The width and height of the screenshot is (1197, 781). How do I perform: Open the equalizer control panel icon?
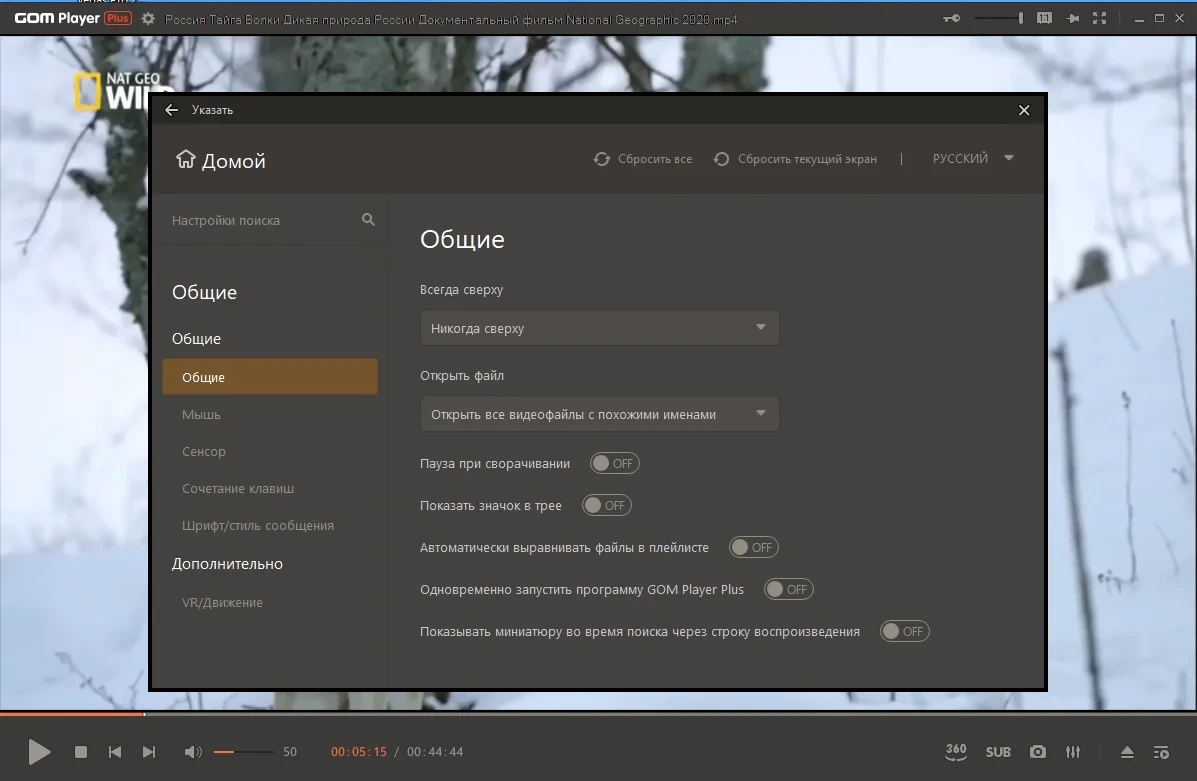click(1073, 752)
